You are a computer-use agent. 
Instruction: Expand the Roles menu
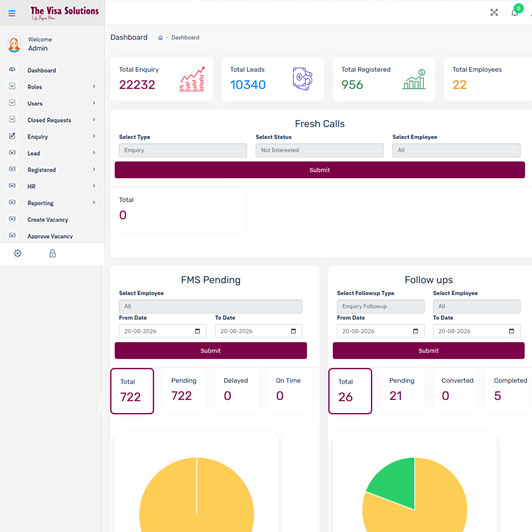click(52, 87)
